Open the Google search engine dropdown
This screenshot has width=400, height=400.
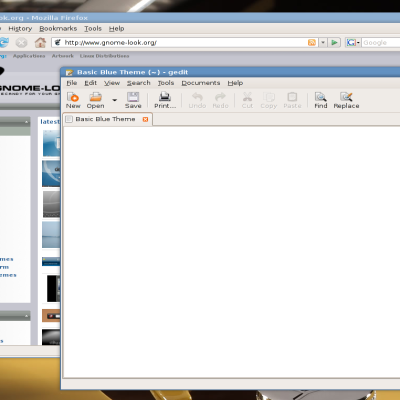point(353,42)
